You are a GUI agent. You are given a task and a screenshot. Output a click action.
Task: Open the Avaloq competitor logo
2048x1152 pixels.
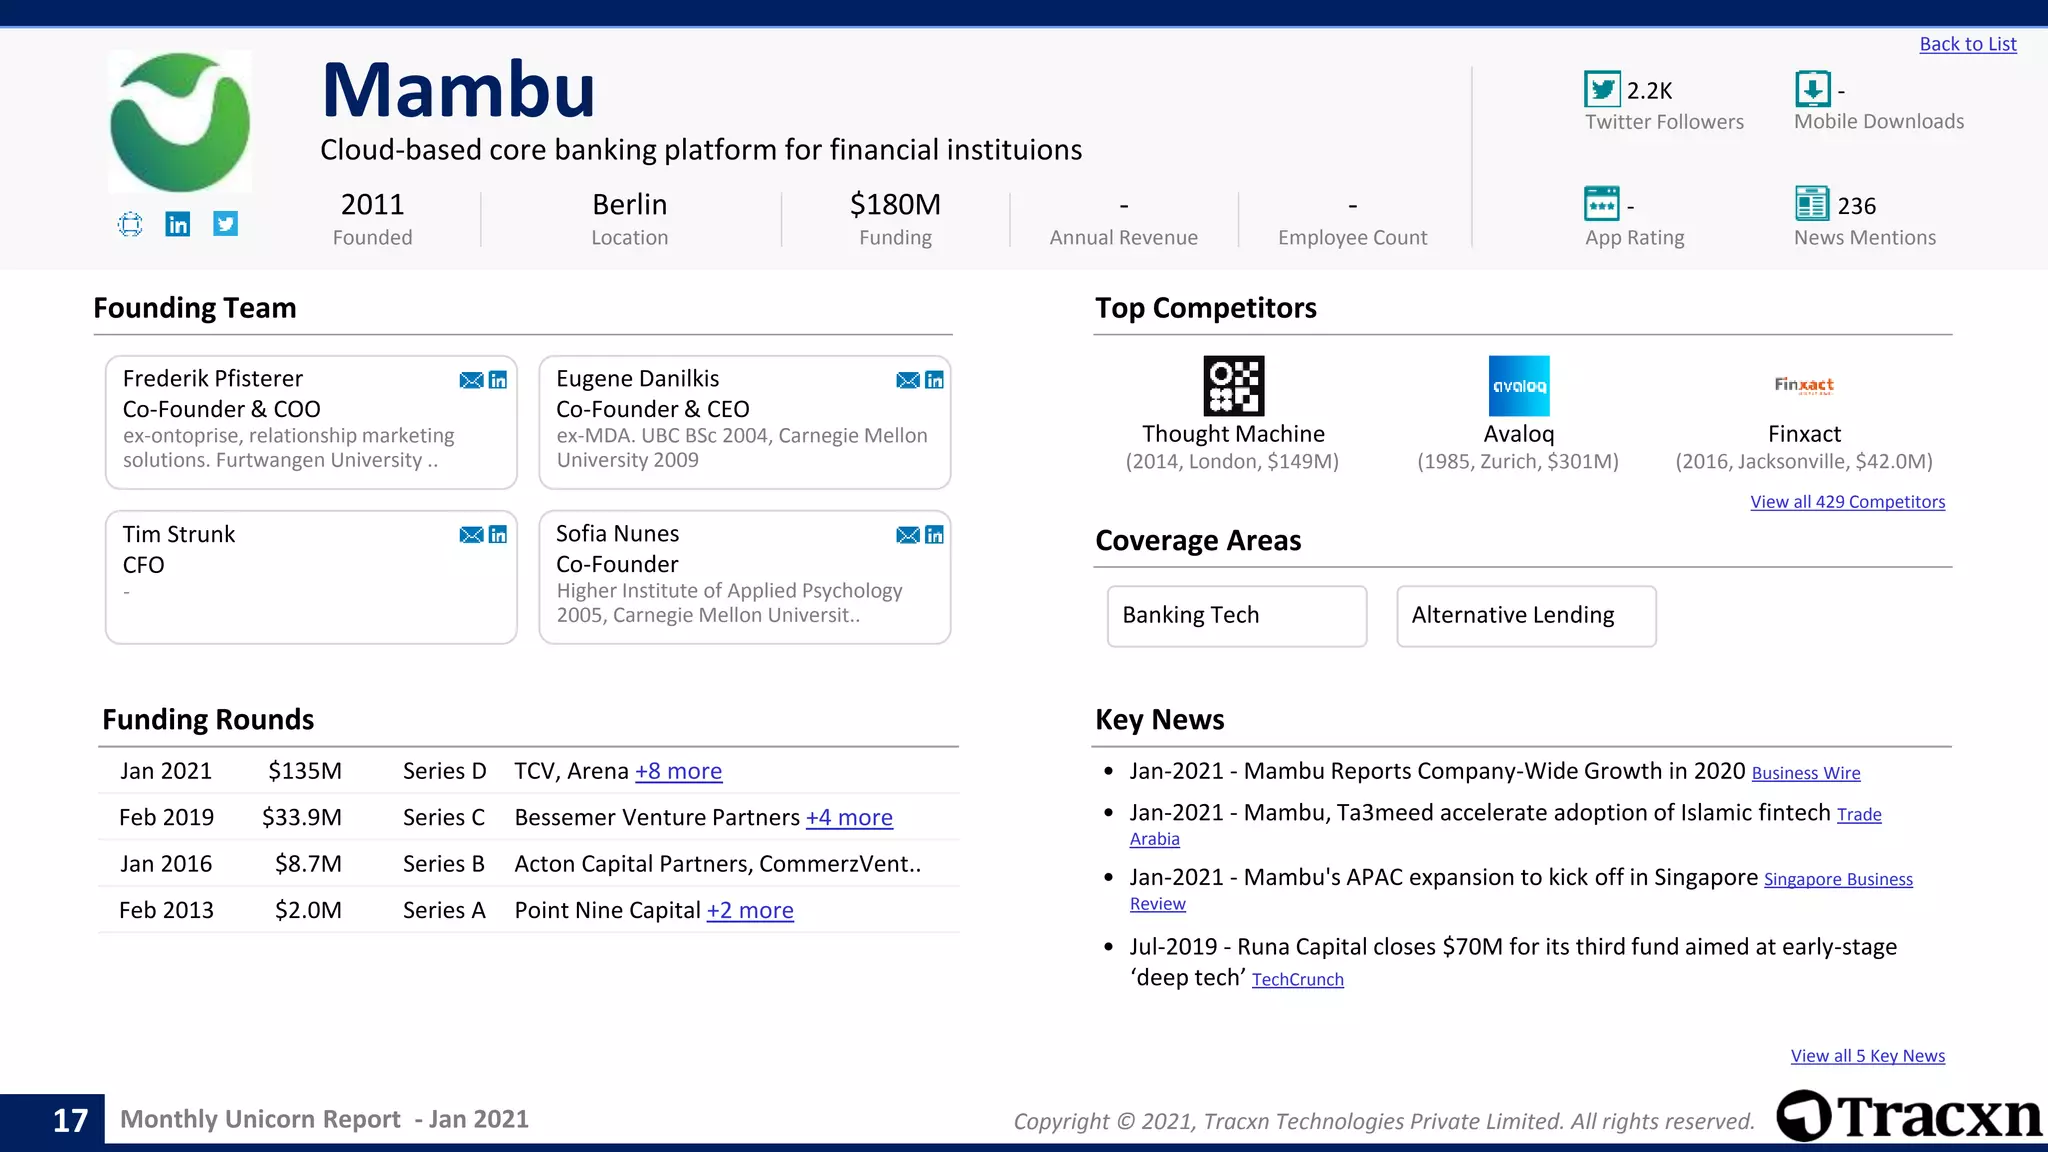[1519, 386]
